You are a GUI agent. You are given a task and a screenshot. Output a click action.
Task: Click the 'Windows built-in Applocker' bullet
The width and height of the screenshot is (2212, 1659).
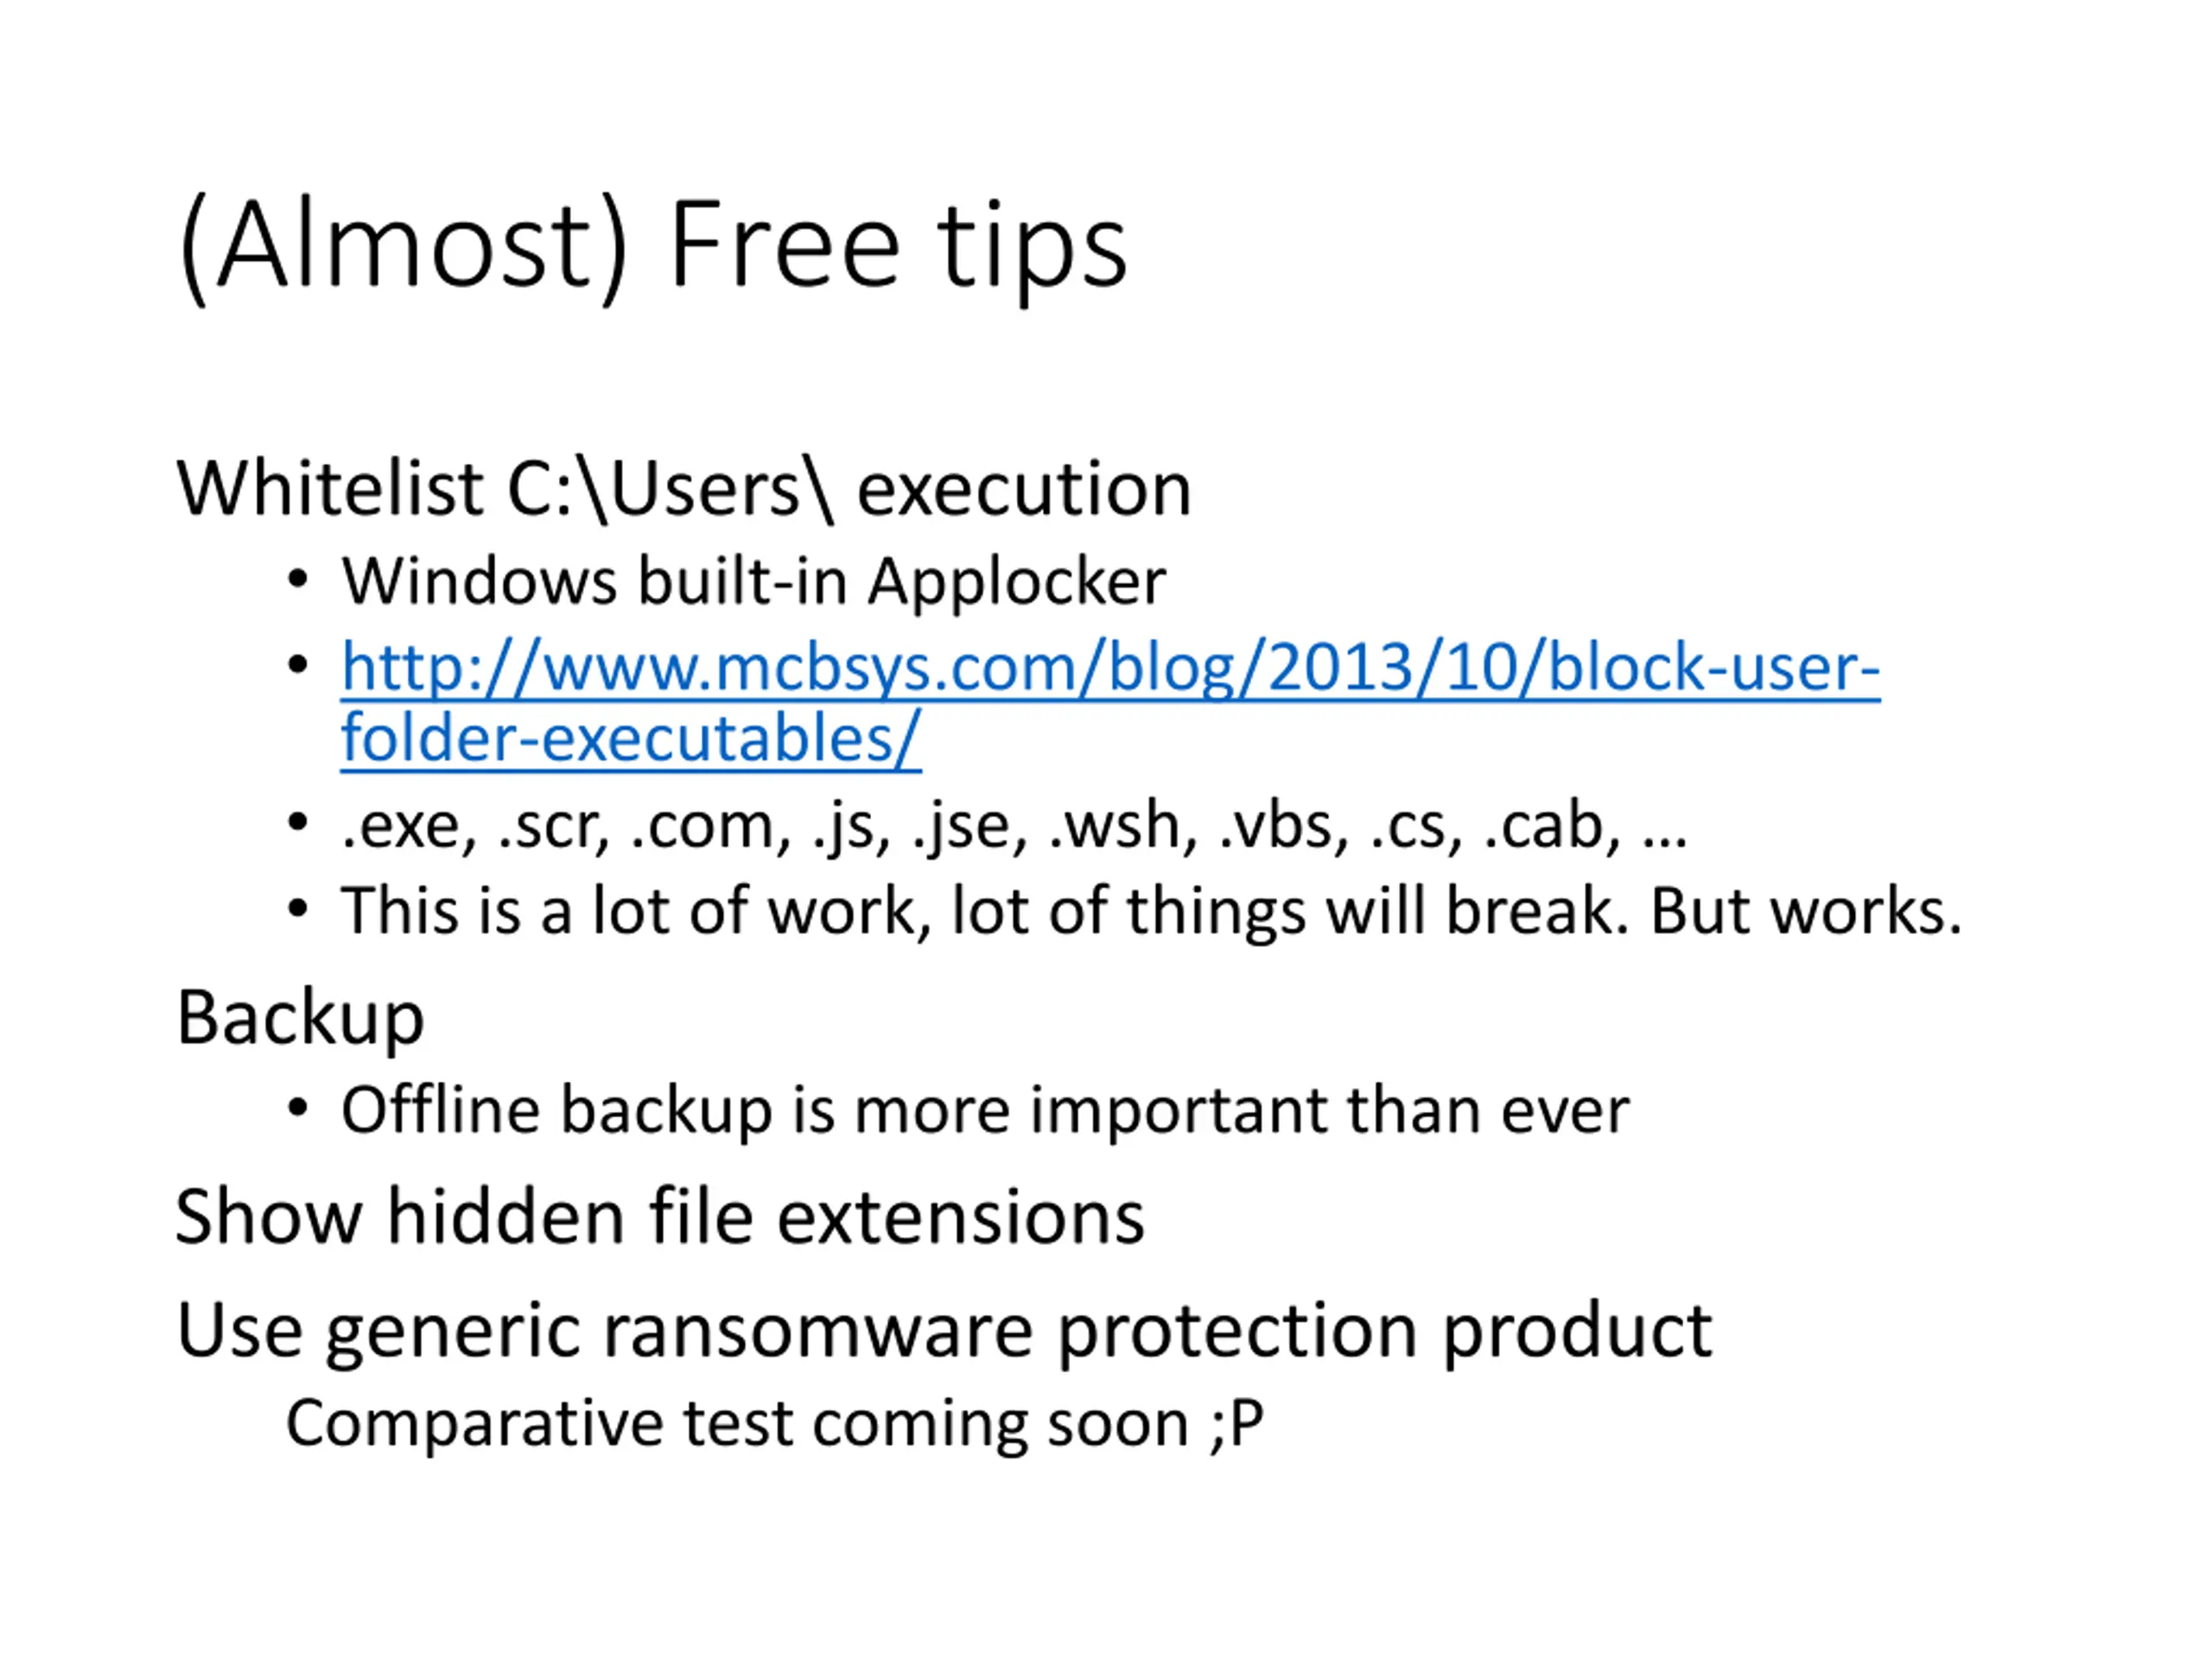click(x=754, y=581)
